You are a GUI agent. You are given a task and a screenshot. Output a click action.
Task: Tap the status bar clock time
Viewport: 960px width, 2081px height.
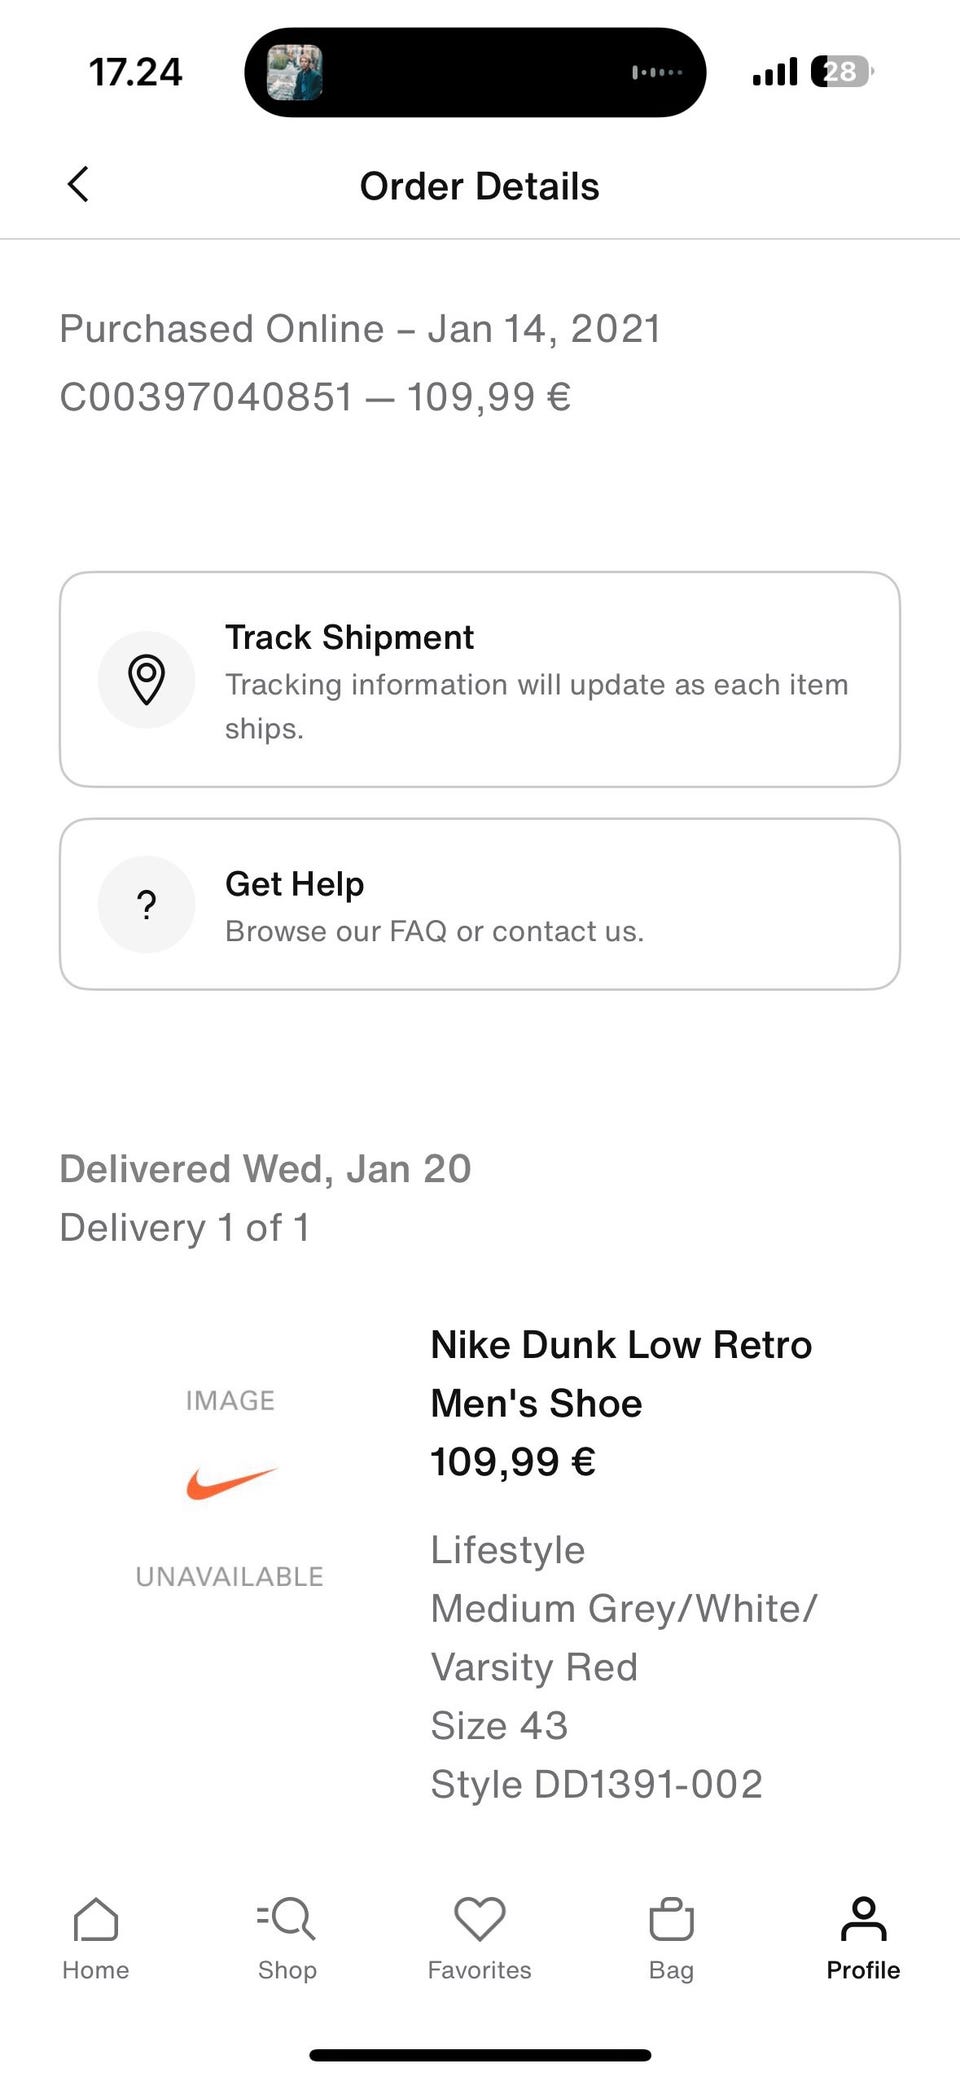[x=136, y=72]
